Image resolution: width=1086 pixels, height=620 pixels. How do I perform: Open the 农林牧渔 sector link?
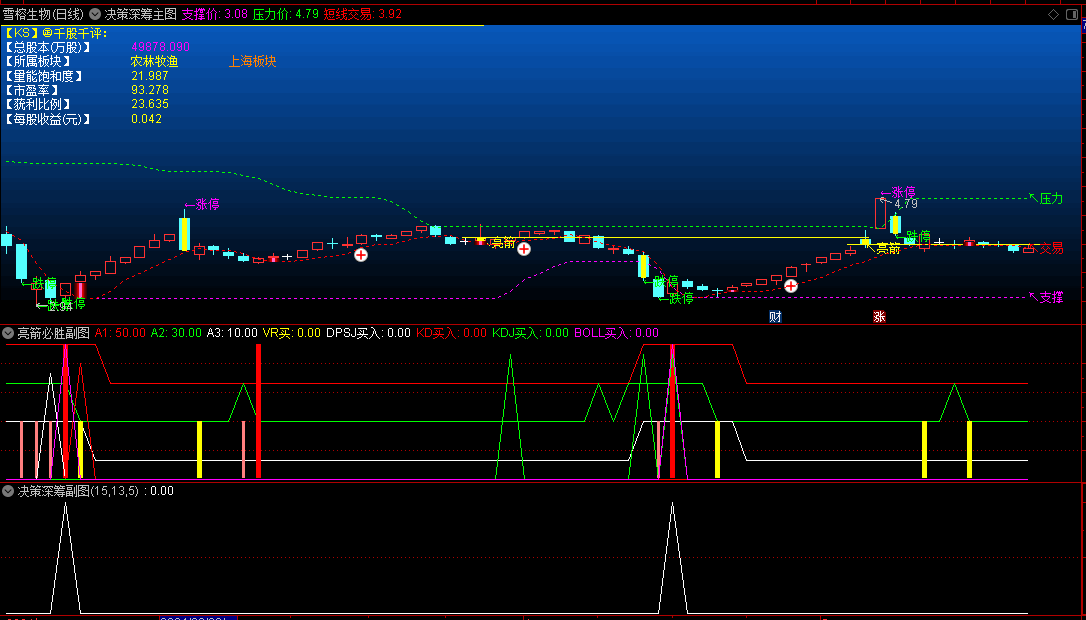(x=154, y=62)
